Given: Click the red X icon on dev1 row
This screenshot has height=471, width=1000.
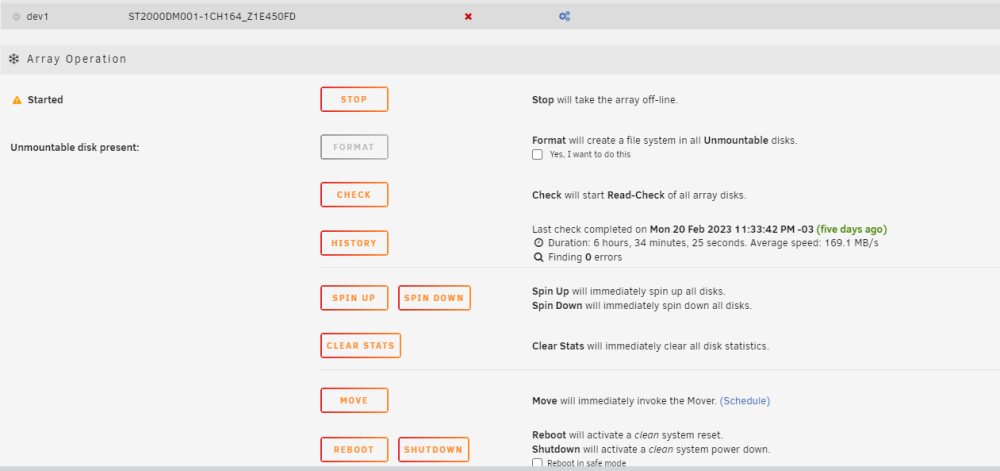Looking at the screenshot, I should point(468,17).
